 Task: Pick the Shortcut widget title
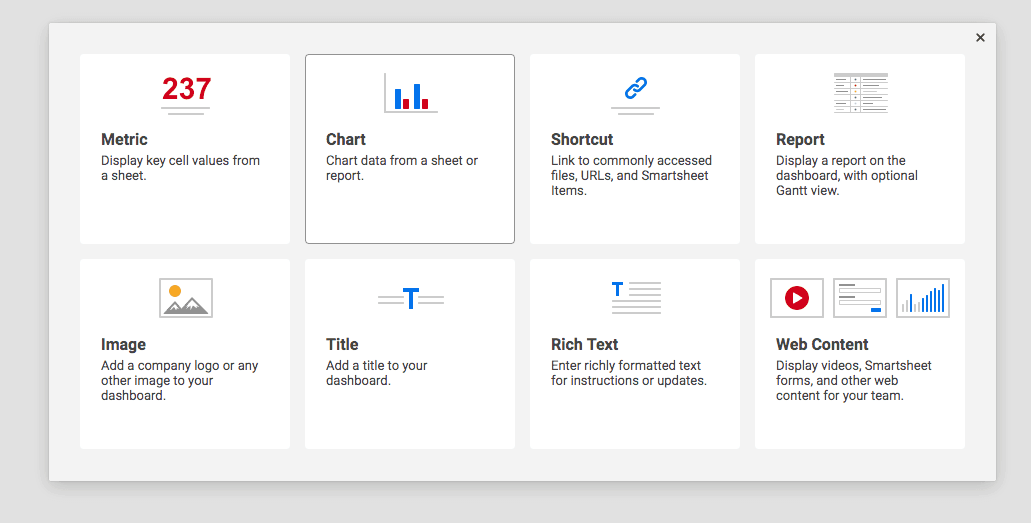(582, 140)
